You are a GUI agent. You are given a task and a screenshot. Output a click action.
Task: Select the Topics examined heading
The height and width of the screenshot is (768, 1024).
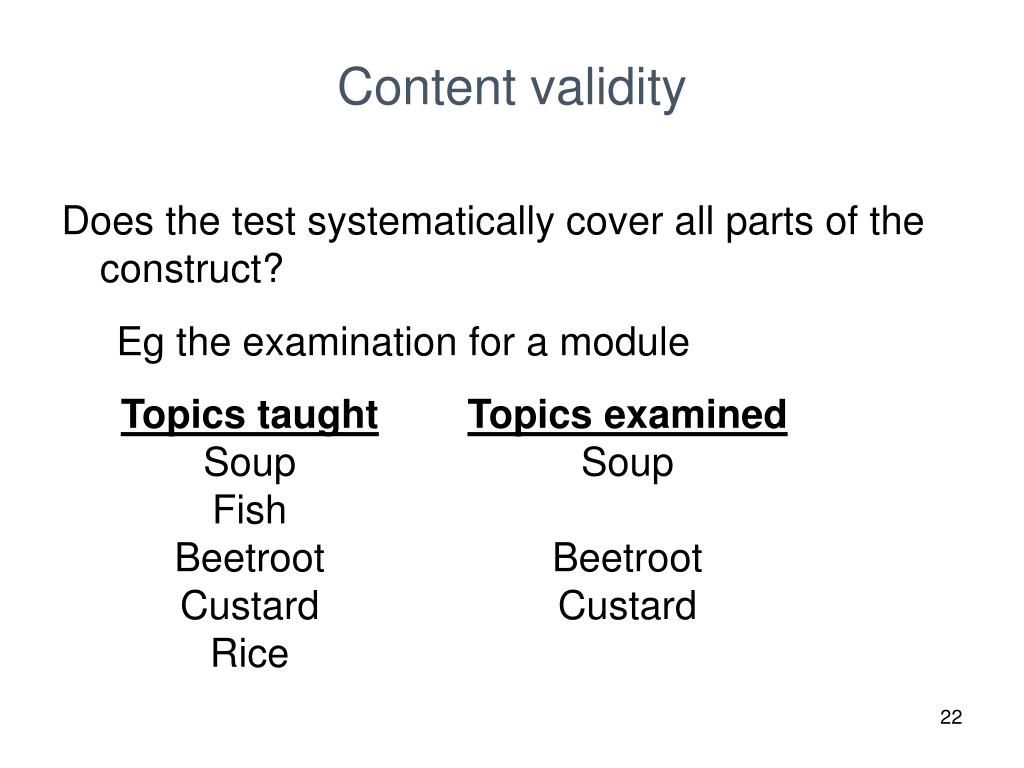[627, 415]
